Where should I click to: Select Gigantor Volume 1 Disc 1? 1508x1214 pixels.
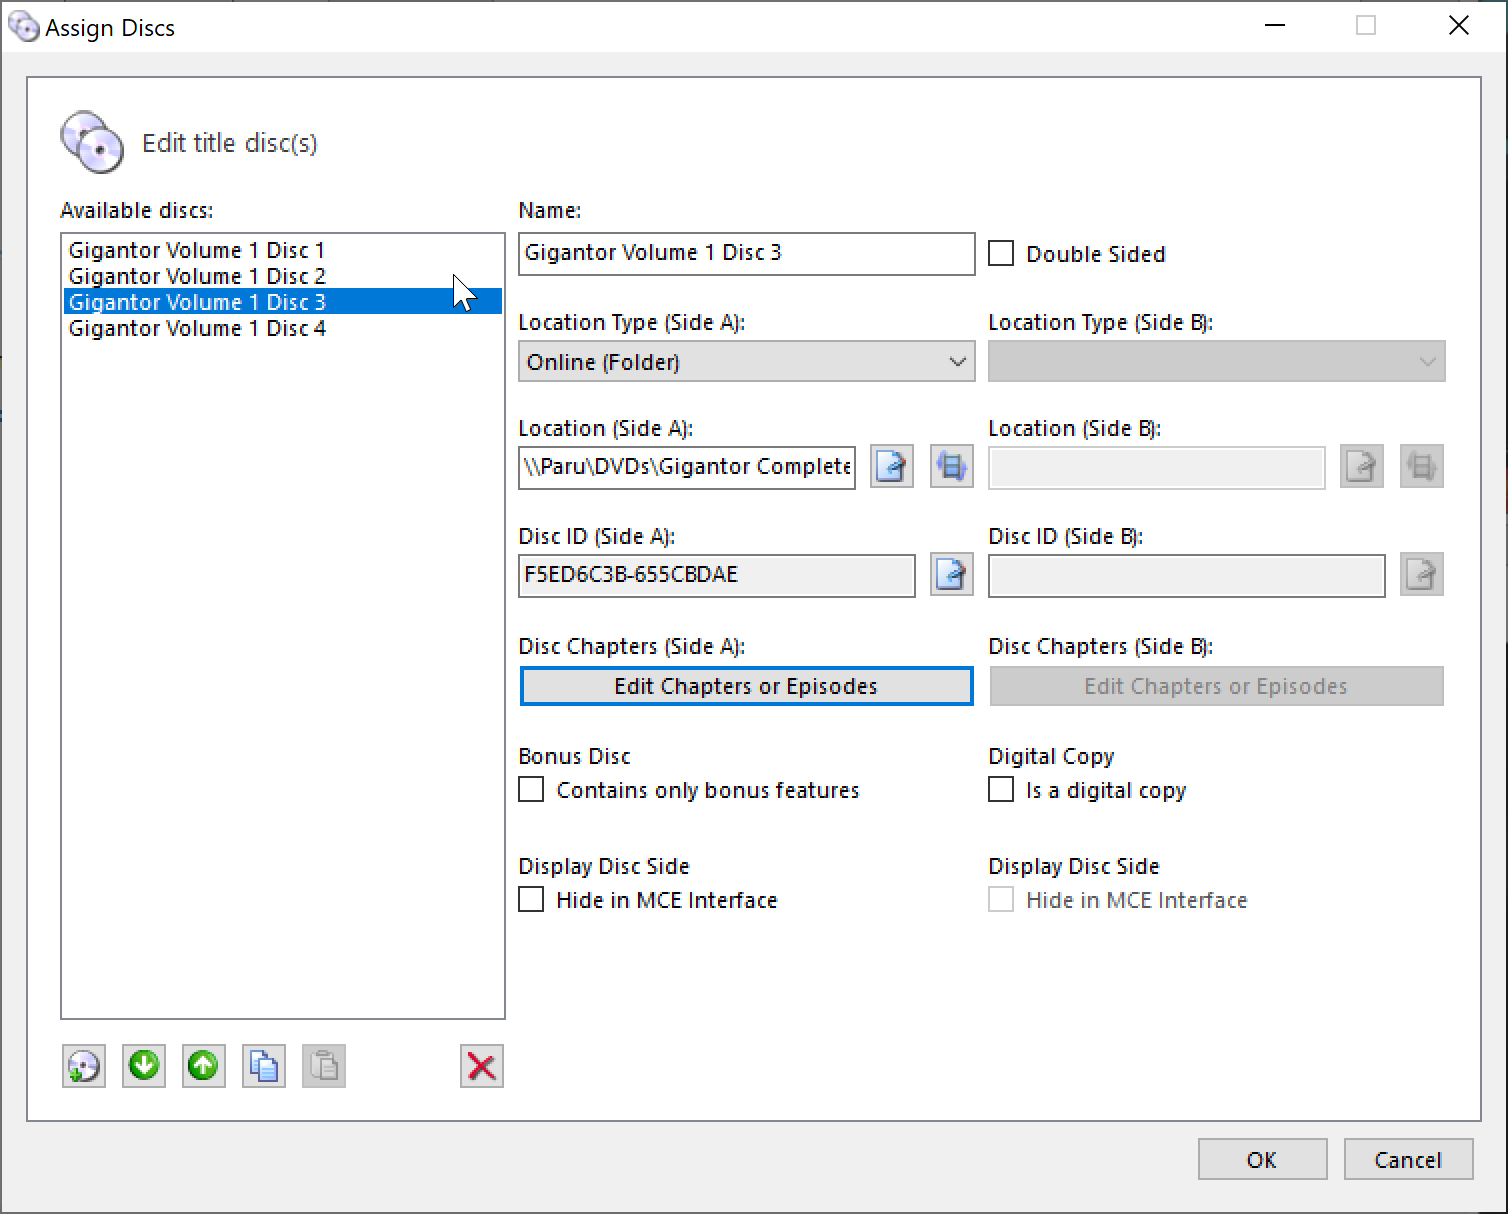pyautogui.click(x=283, y=250)
